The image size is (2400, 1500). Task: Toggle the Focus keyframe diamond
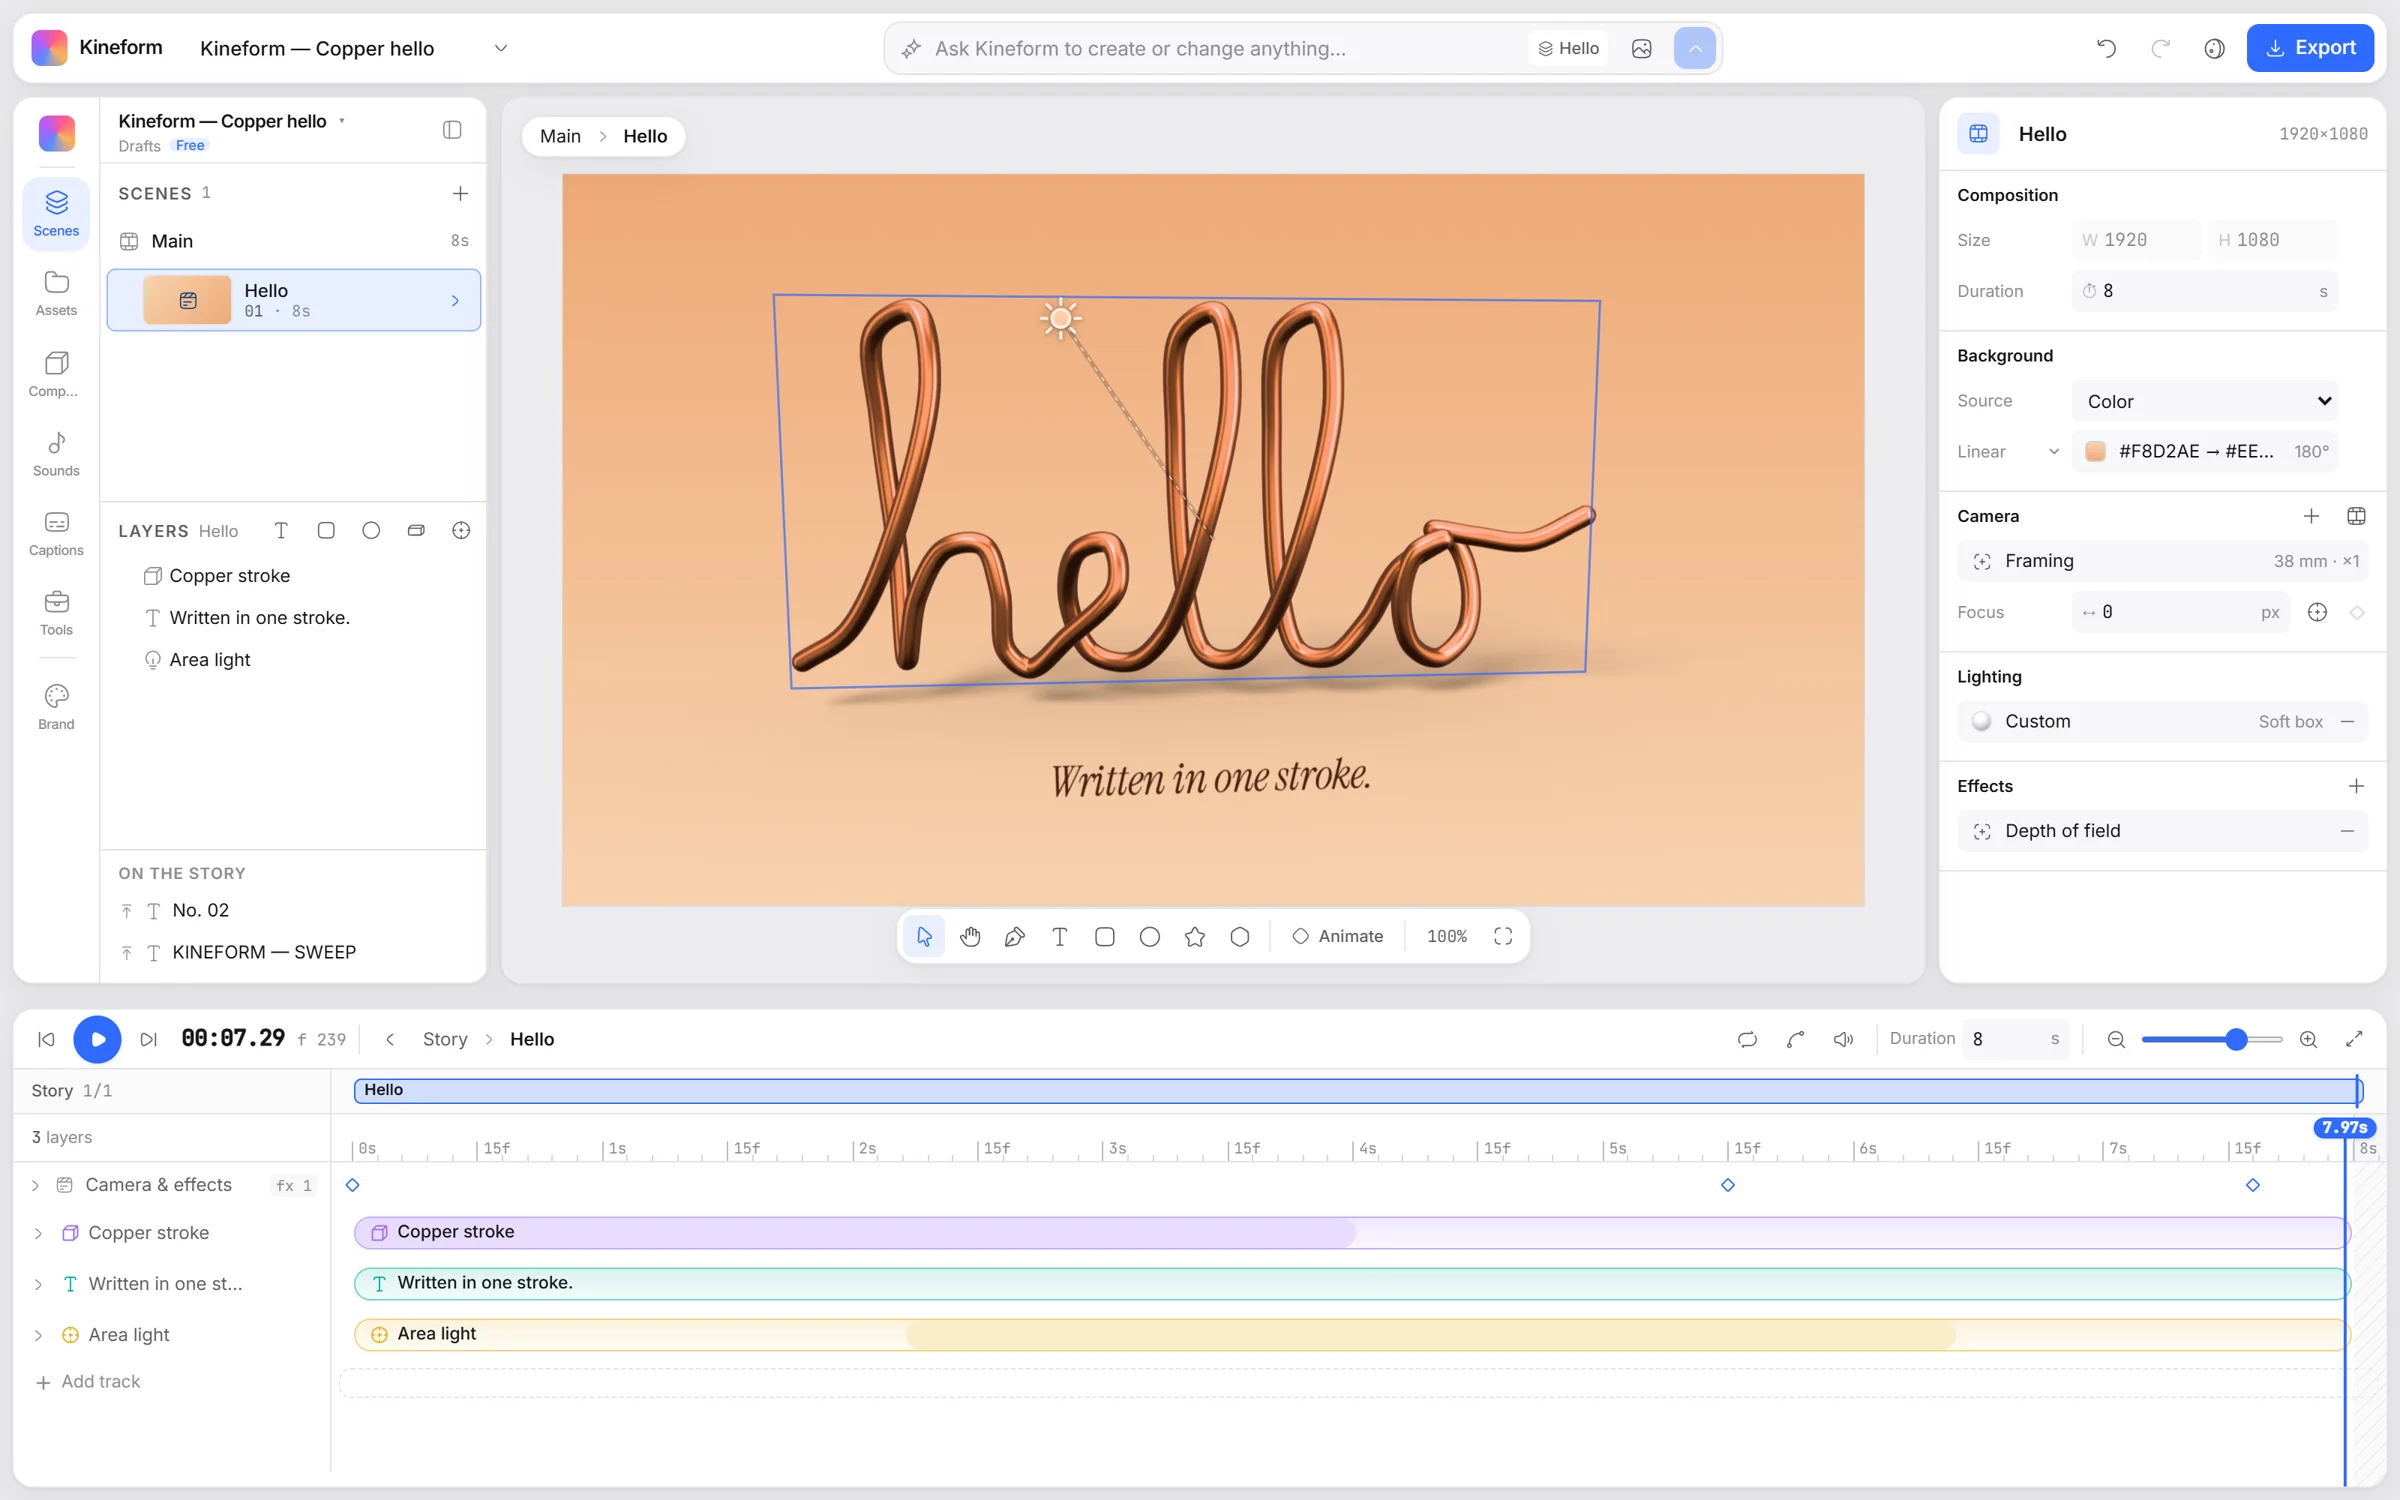(2357, 612)
